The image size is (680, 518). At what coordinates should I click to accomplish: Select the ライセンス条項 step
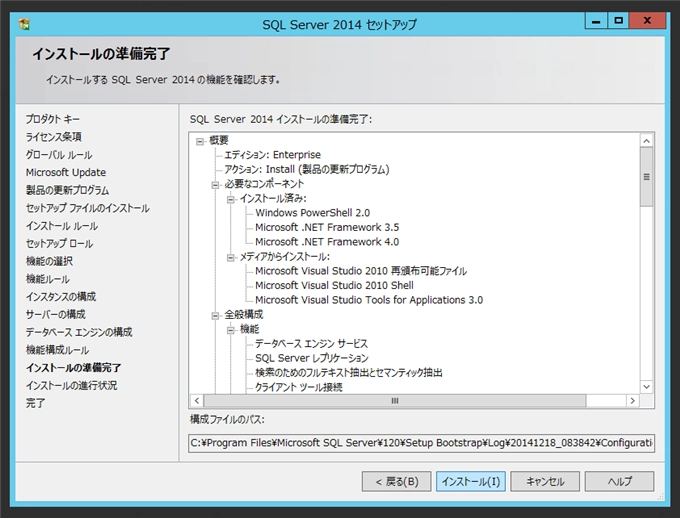pos(53,137)
